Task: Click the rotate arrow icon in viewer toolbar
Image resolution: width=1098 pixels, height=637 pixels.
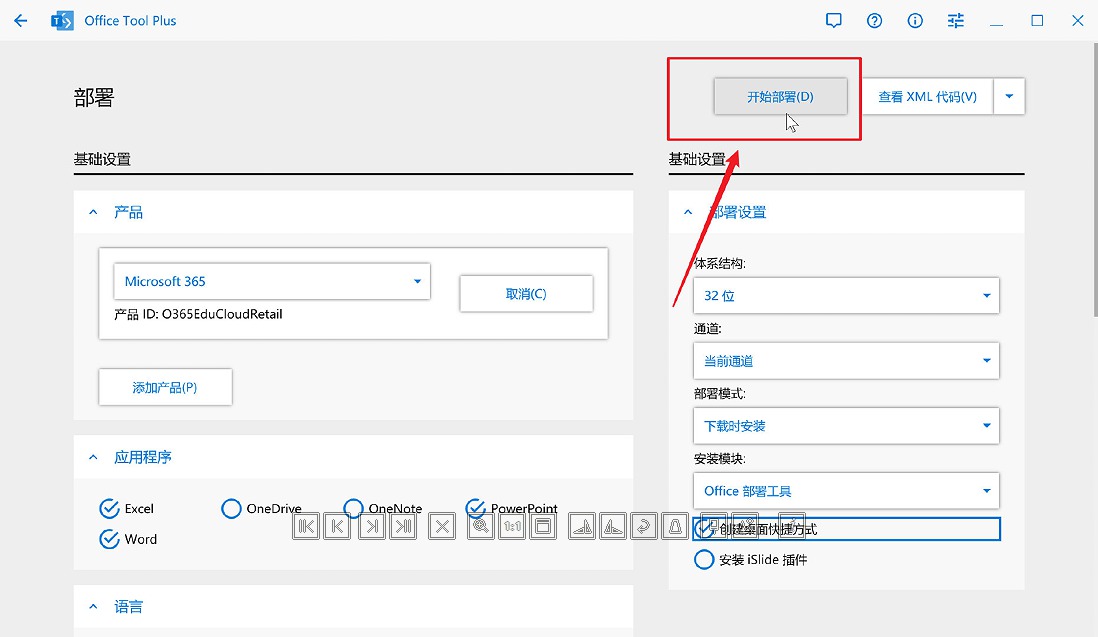Action: 644,526
